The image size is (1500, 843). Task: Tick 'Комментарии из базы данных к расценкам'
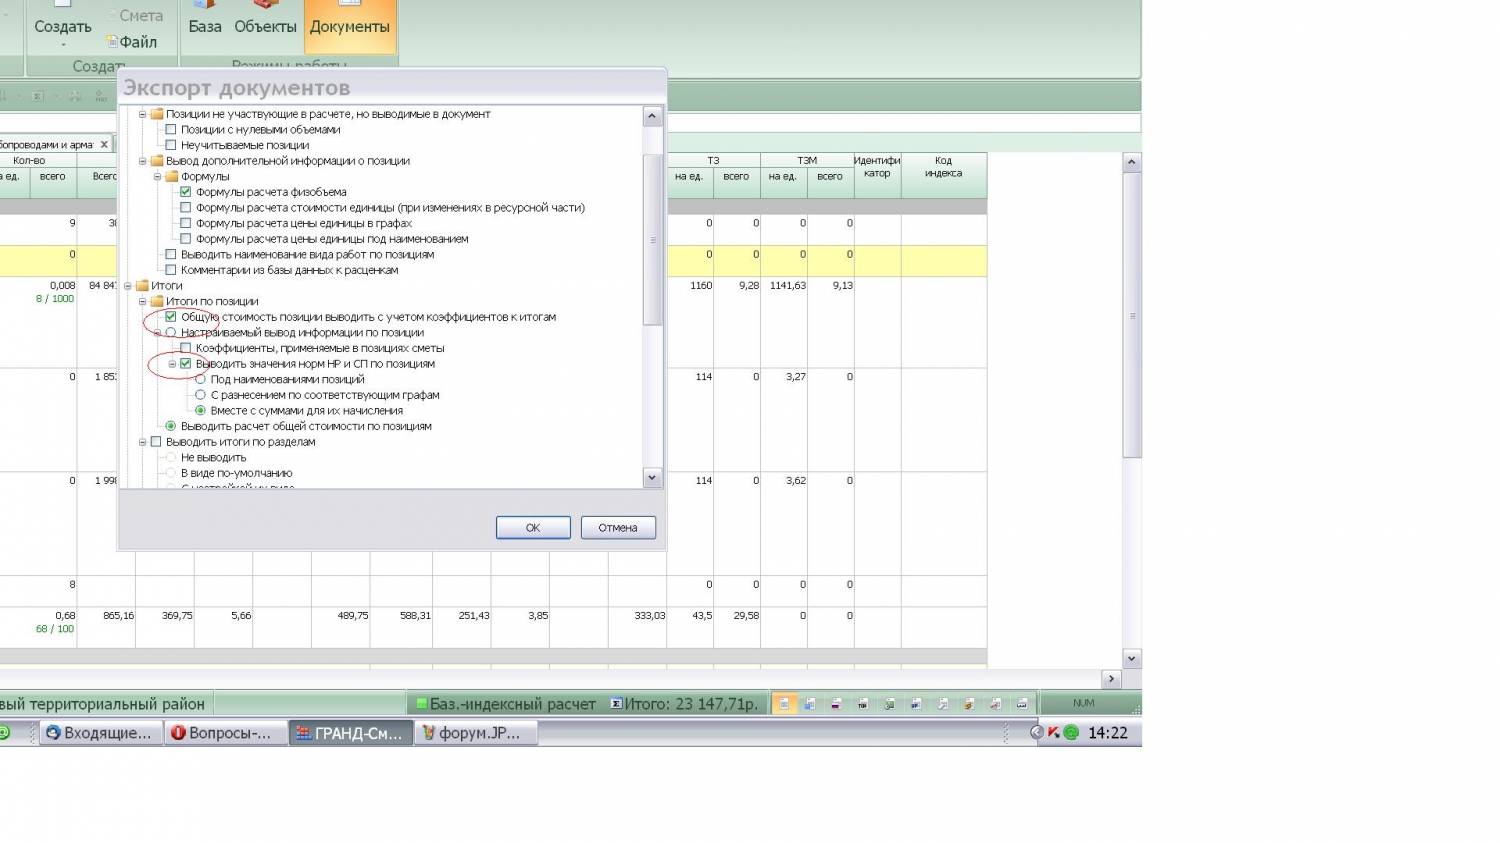(x=171, y=270)
